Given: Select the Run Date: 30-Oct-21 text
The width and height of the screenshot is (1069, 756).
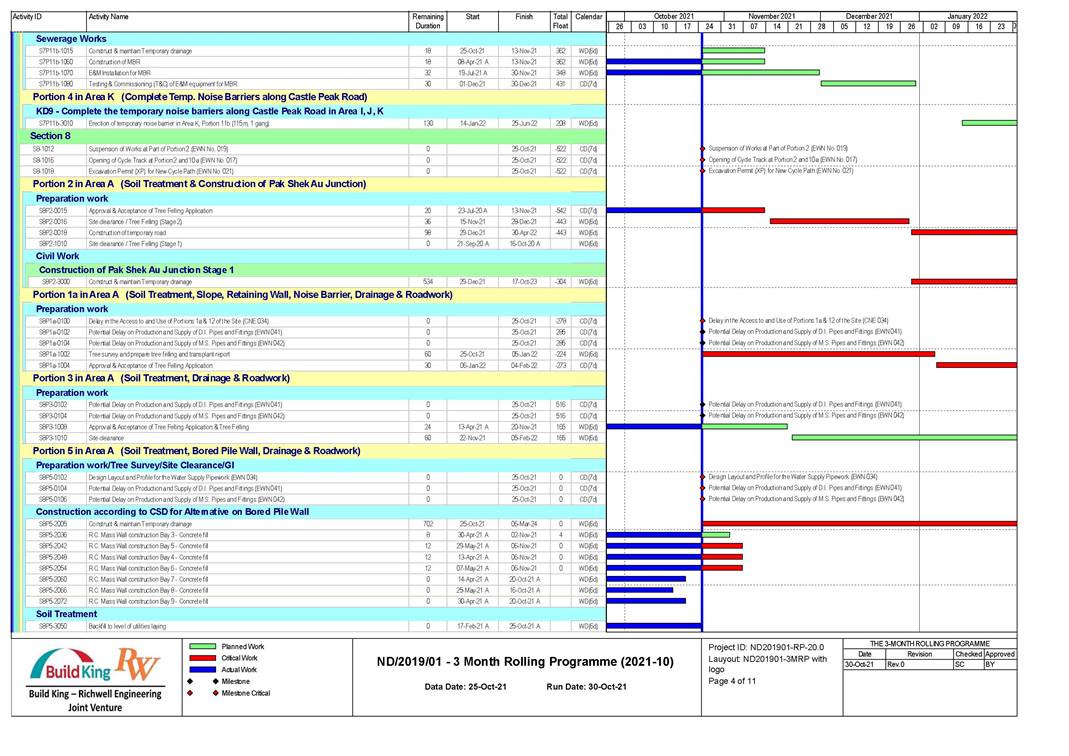Looking at the screenshot, I should tap(586, 687).
